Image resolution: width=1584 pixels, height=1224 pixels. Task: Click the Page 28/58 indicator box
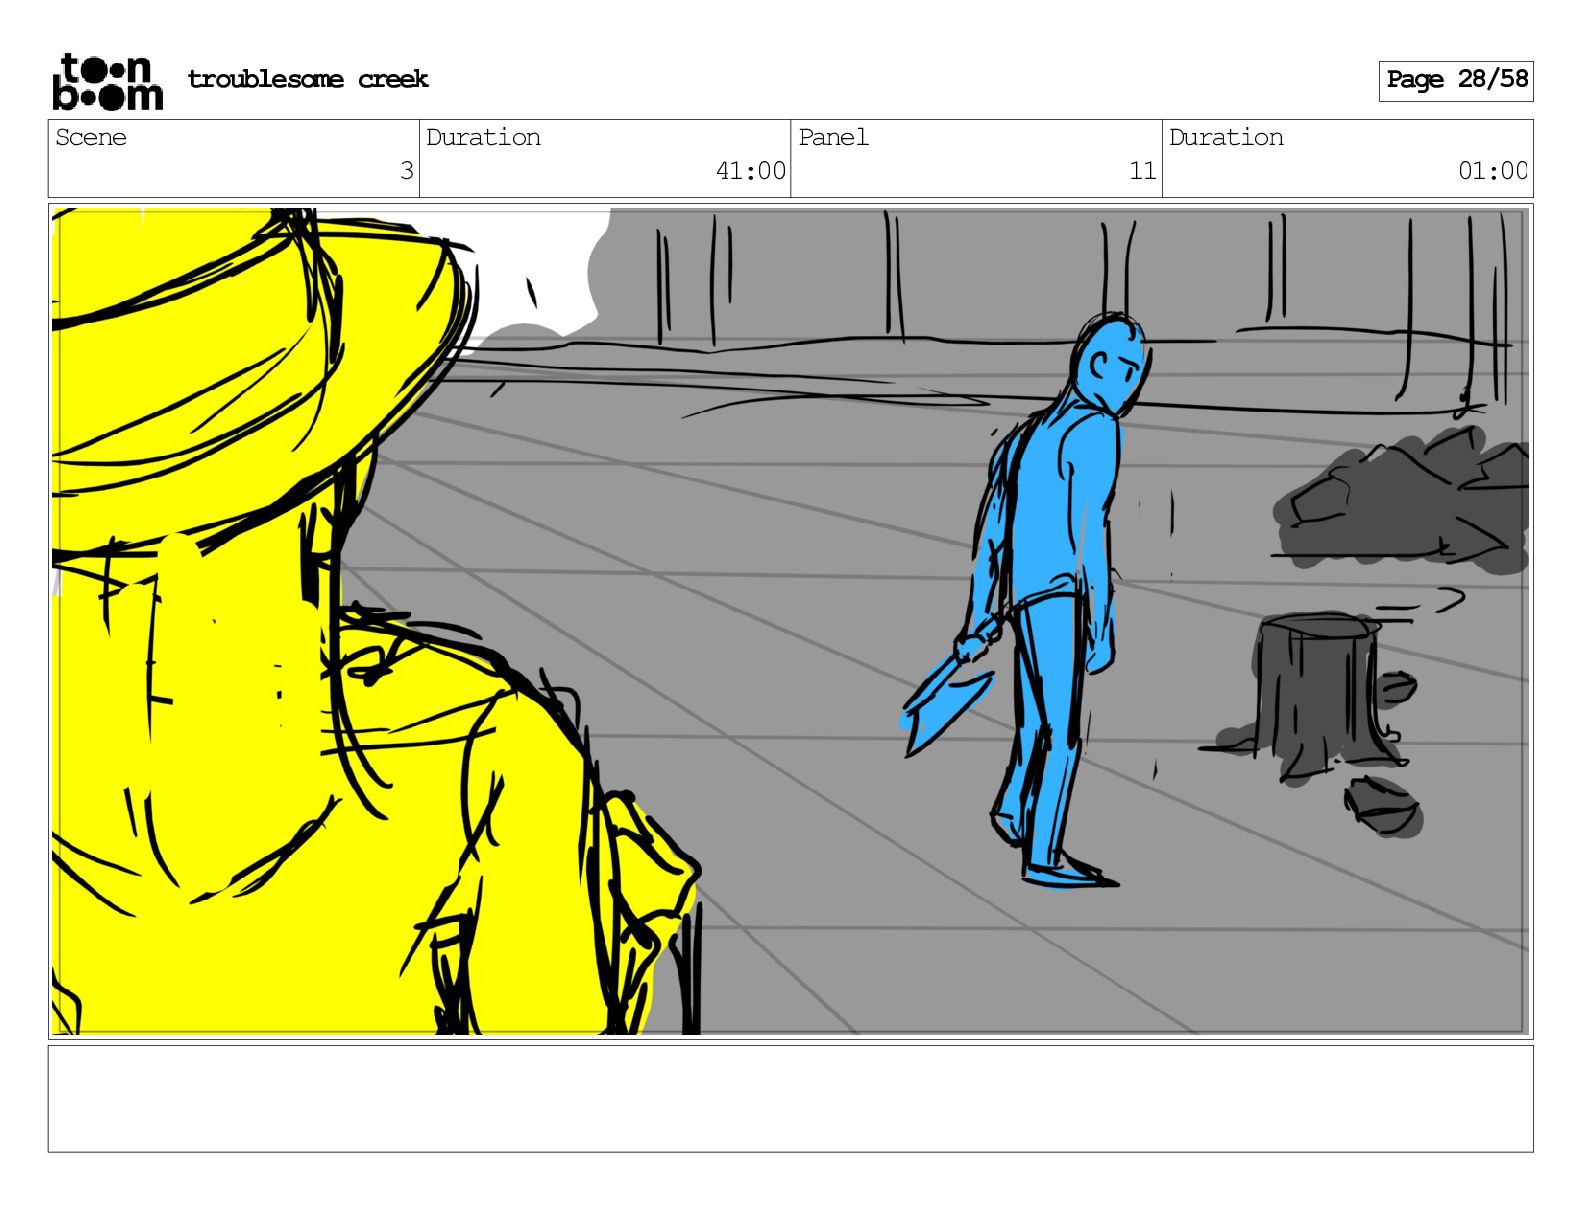click(1455, 80)
